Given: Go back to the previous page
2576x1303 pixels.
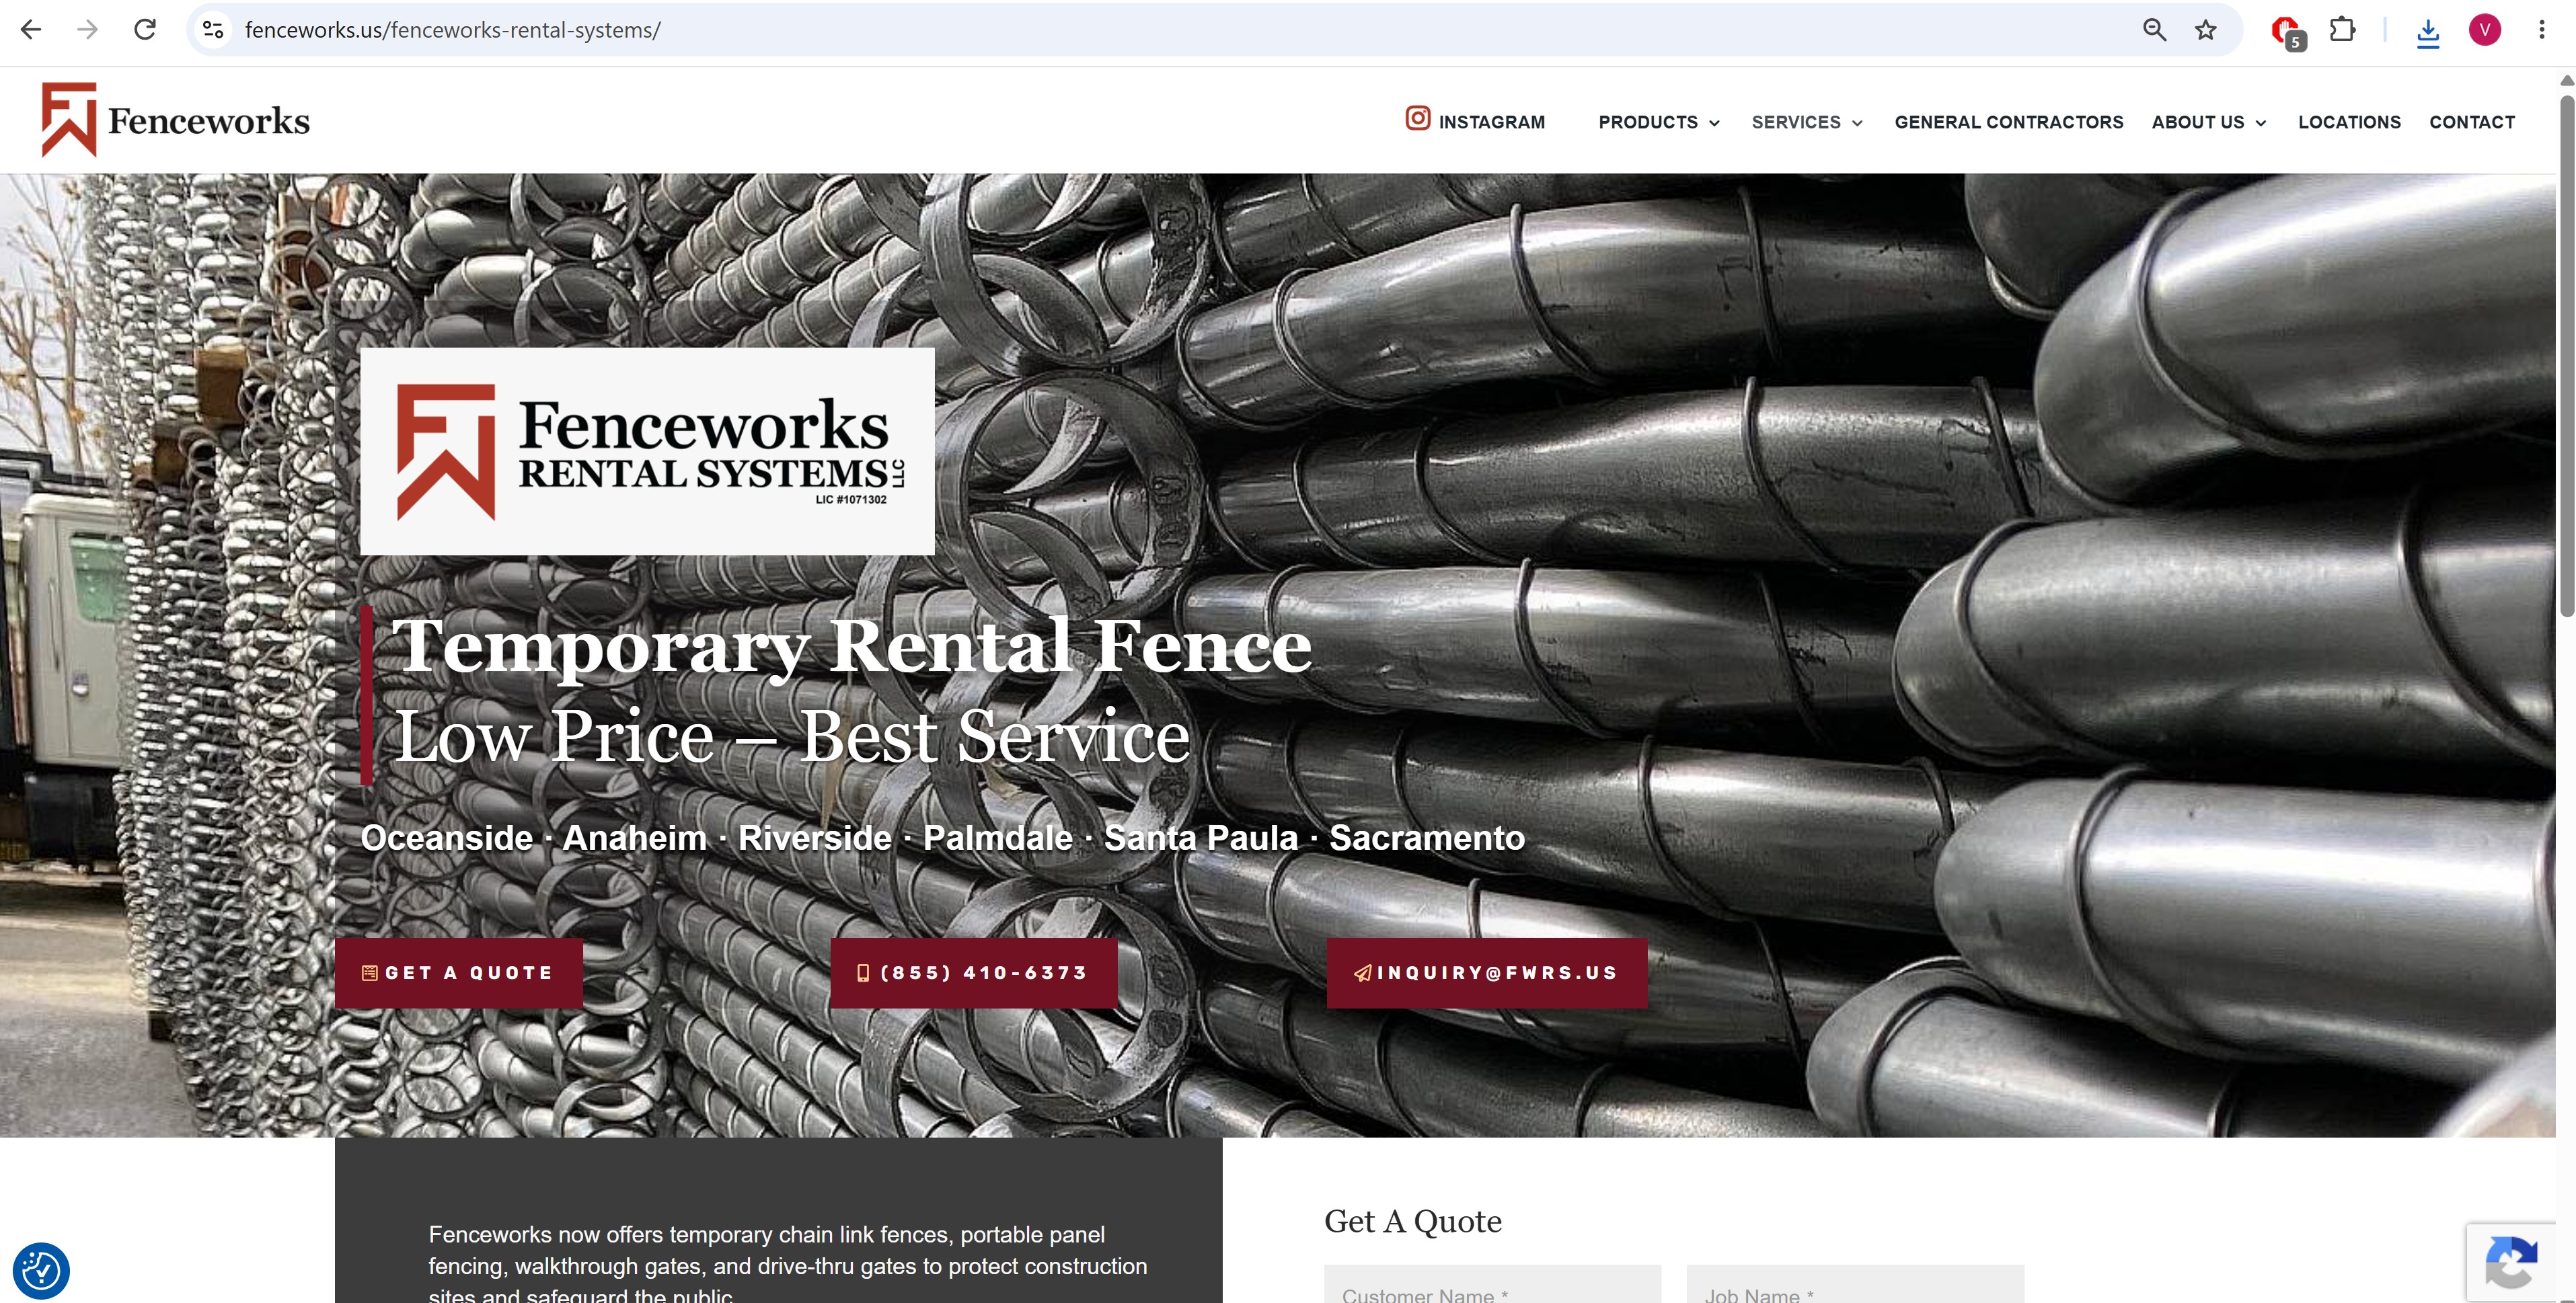Looking at the screenshot, I should pyautogui.click(x=31, y=30).
